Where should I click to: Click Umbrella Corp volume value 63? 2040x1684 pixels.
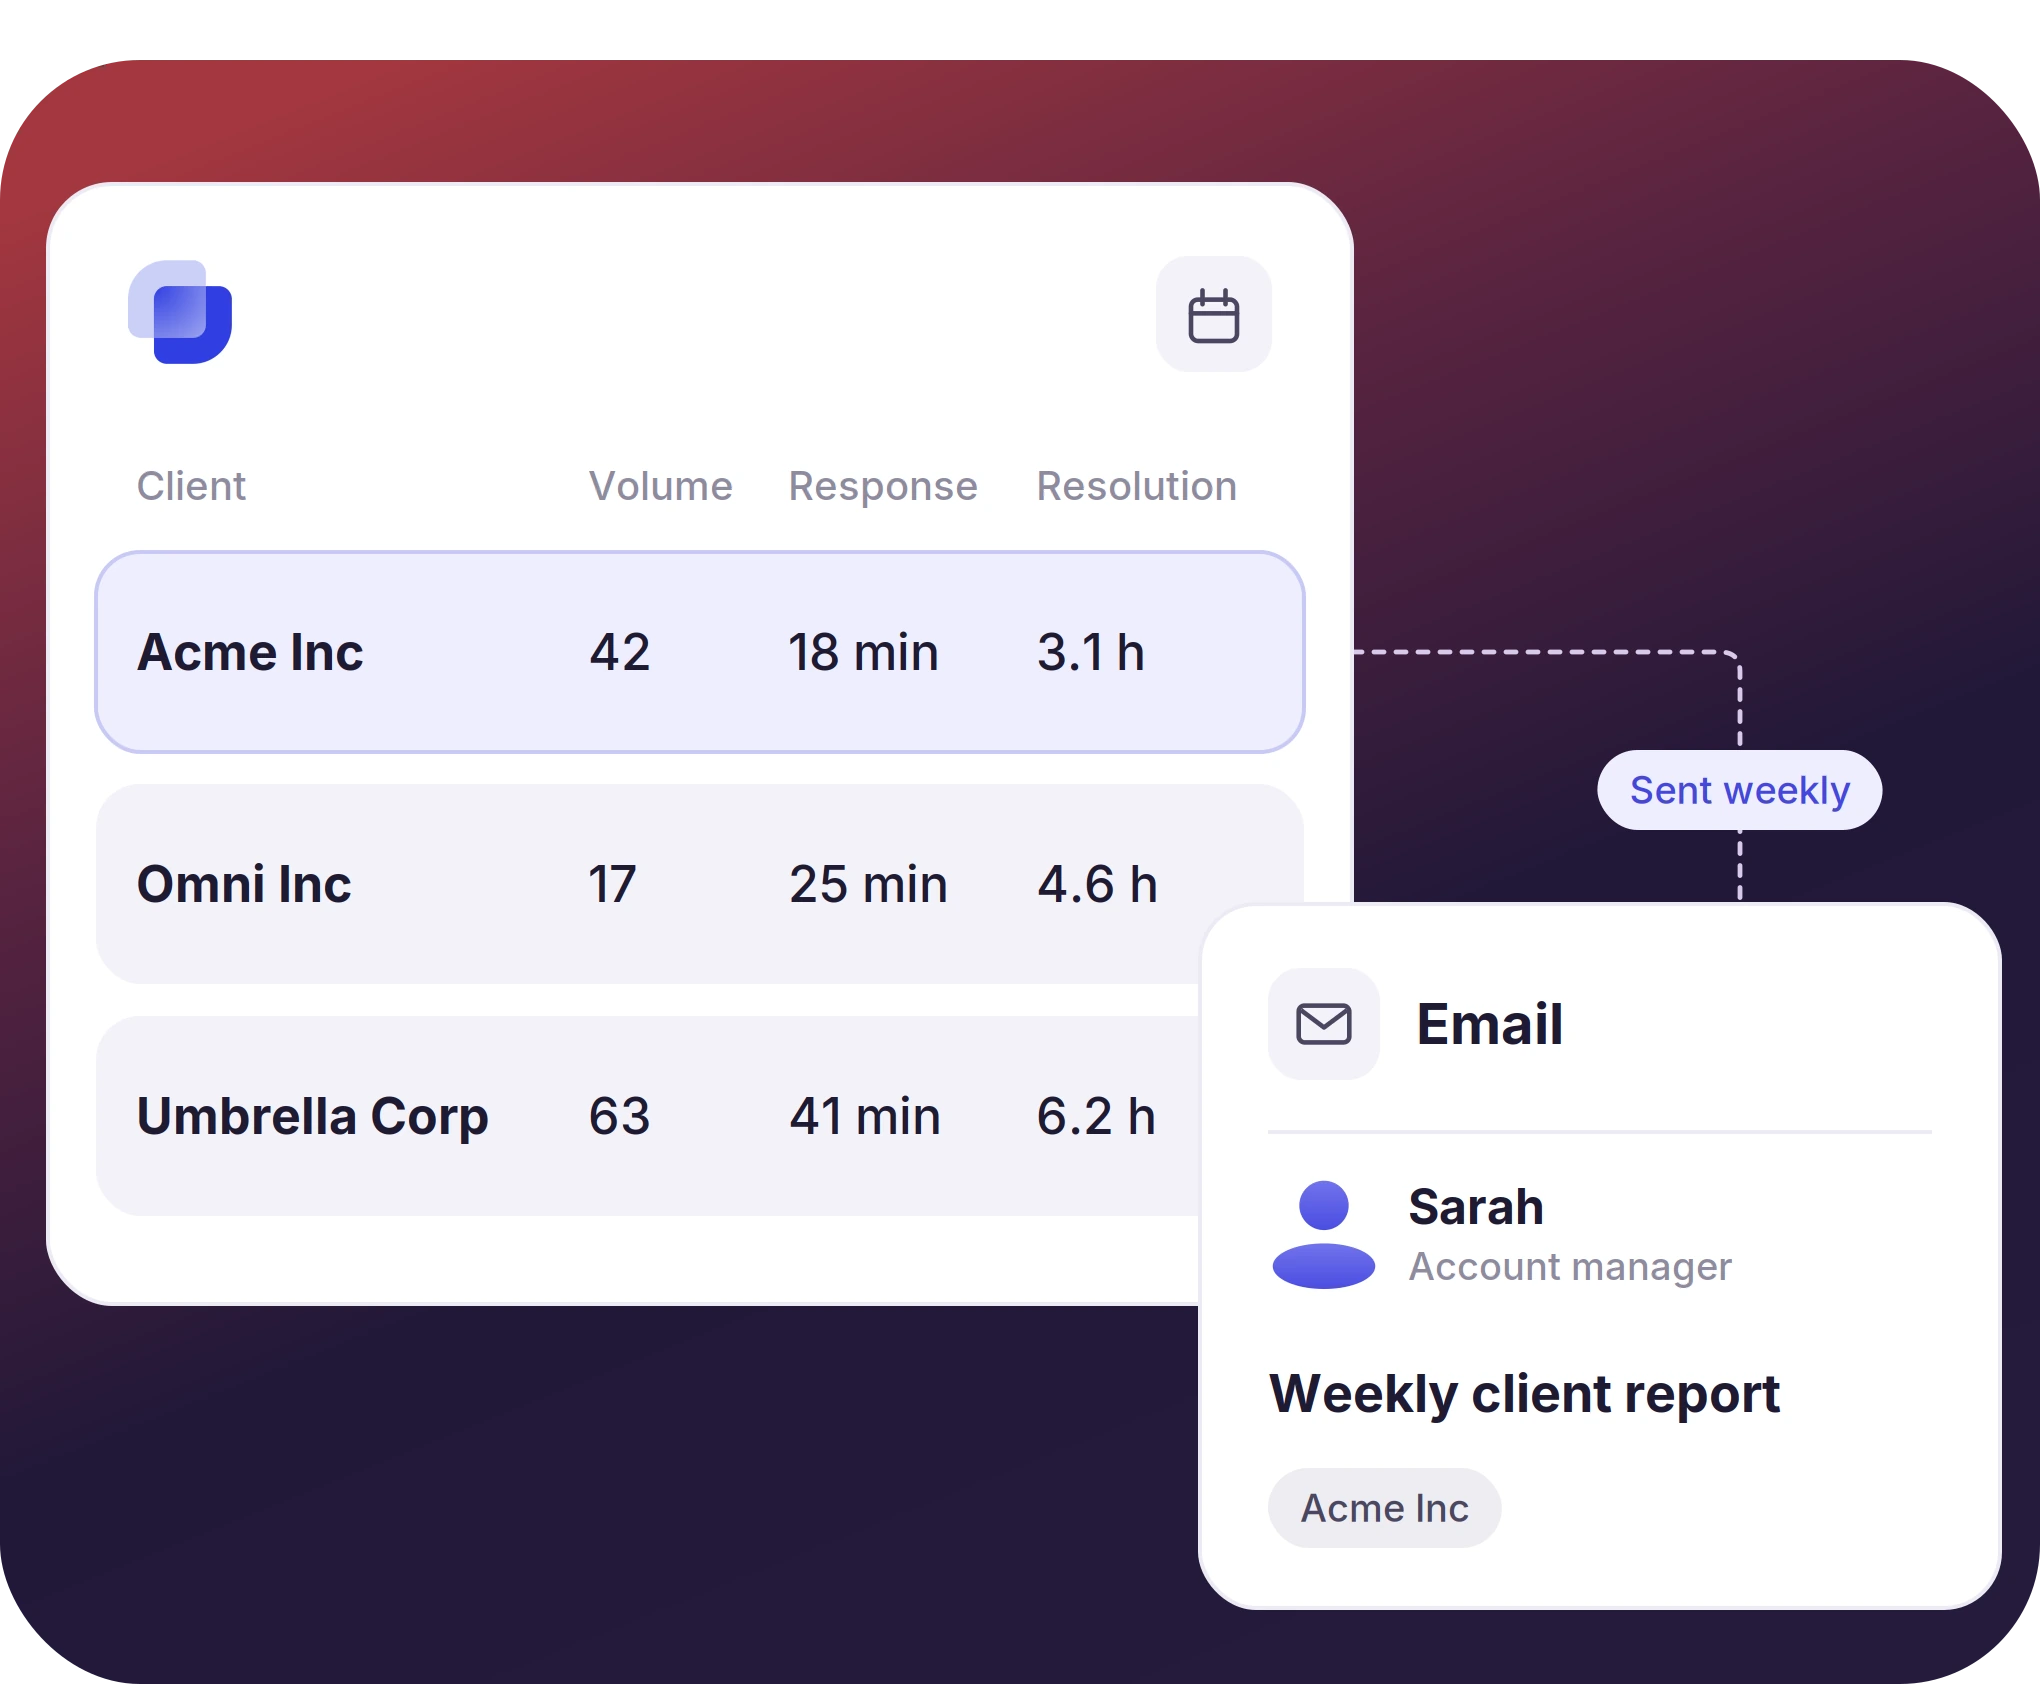pos(619,1116)
